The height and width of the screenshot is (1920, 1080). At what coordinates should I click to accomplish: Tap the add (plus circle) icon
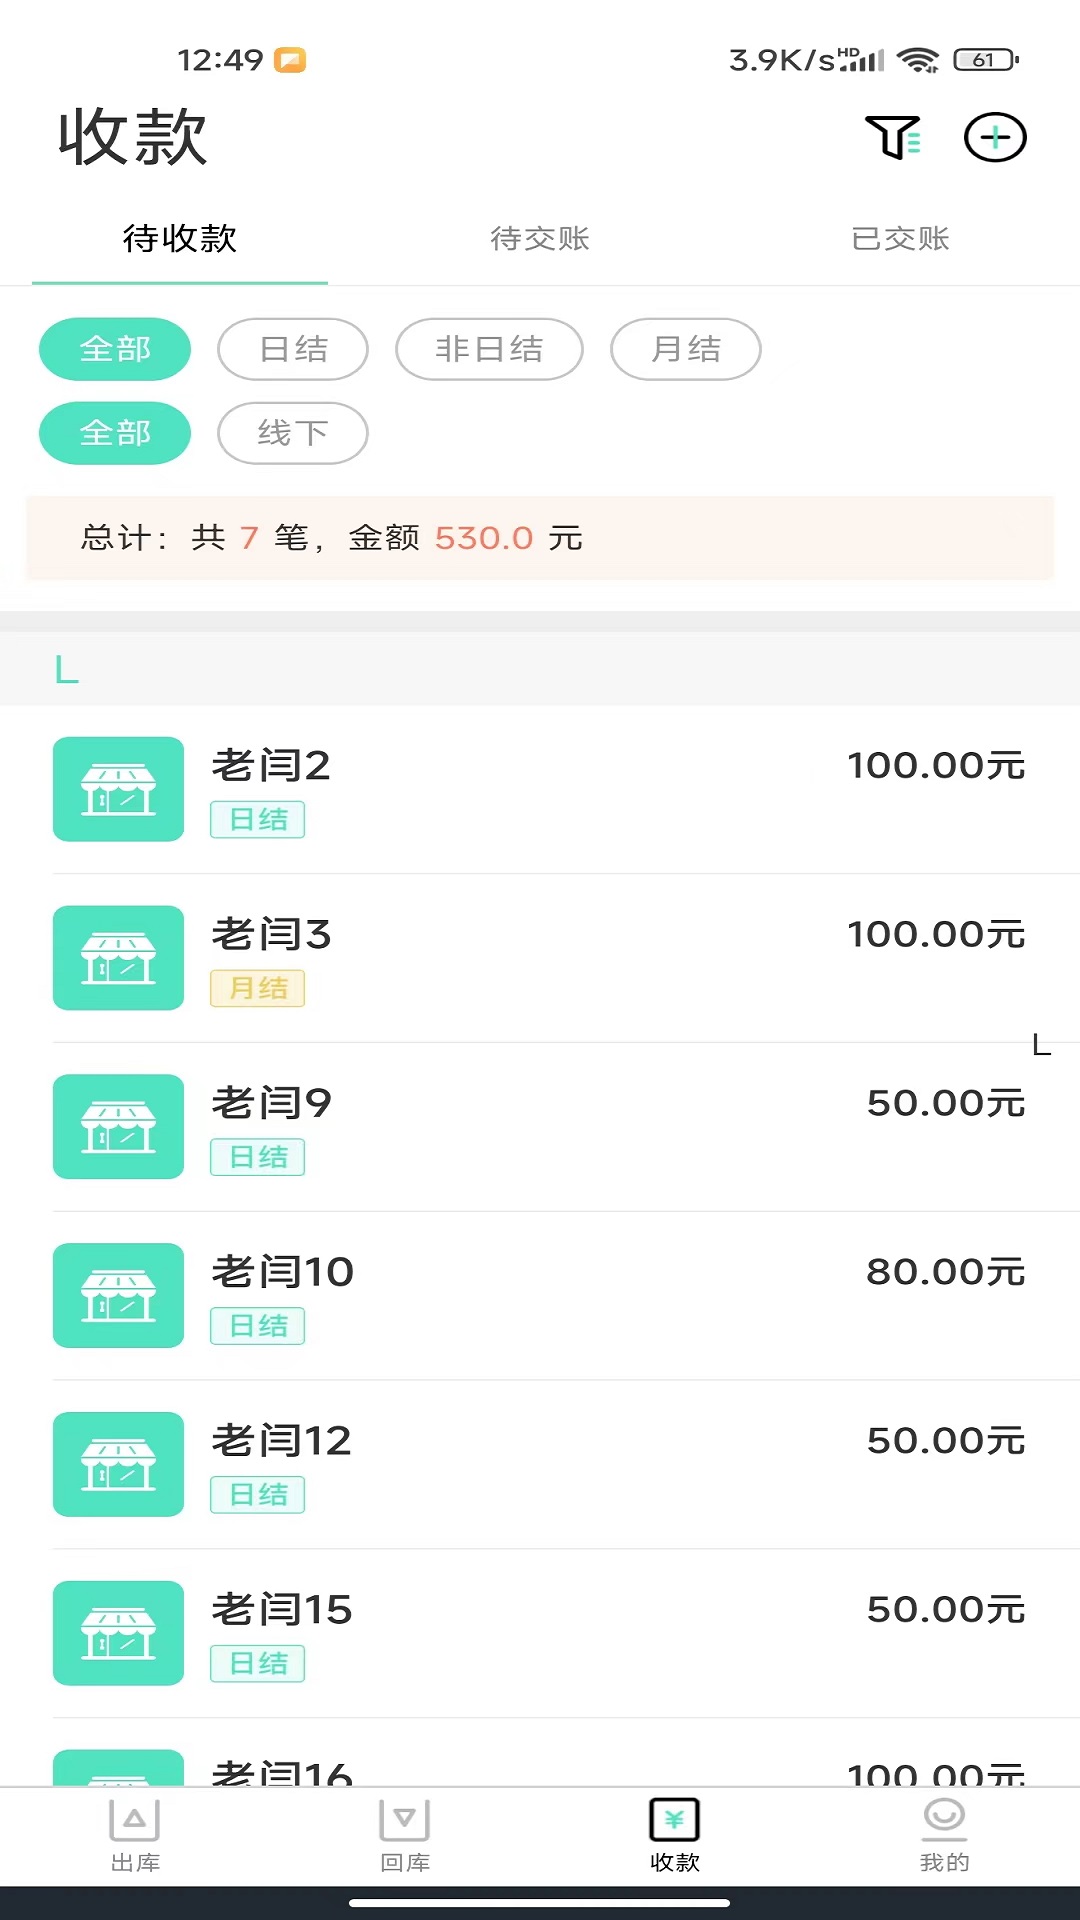(994, 137)
